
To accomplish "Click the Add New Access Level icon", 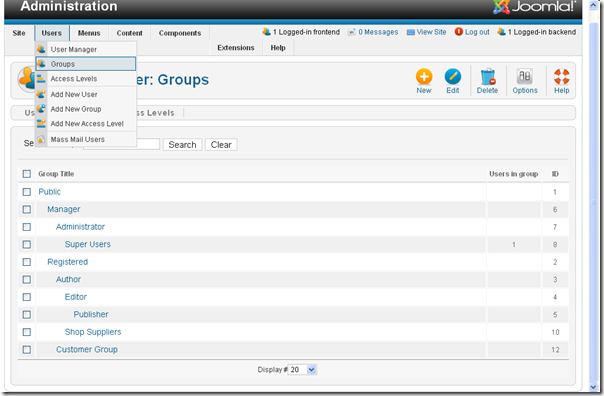I will (41, 123).
